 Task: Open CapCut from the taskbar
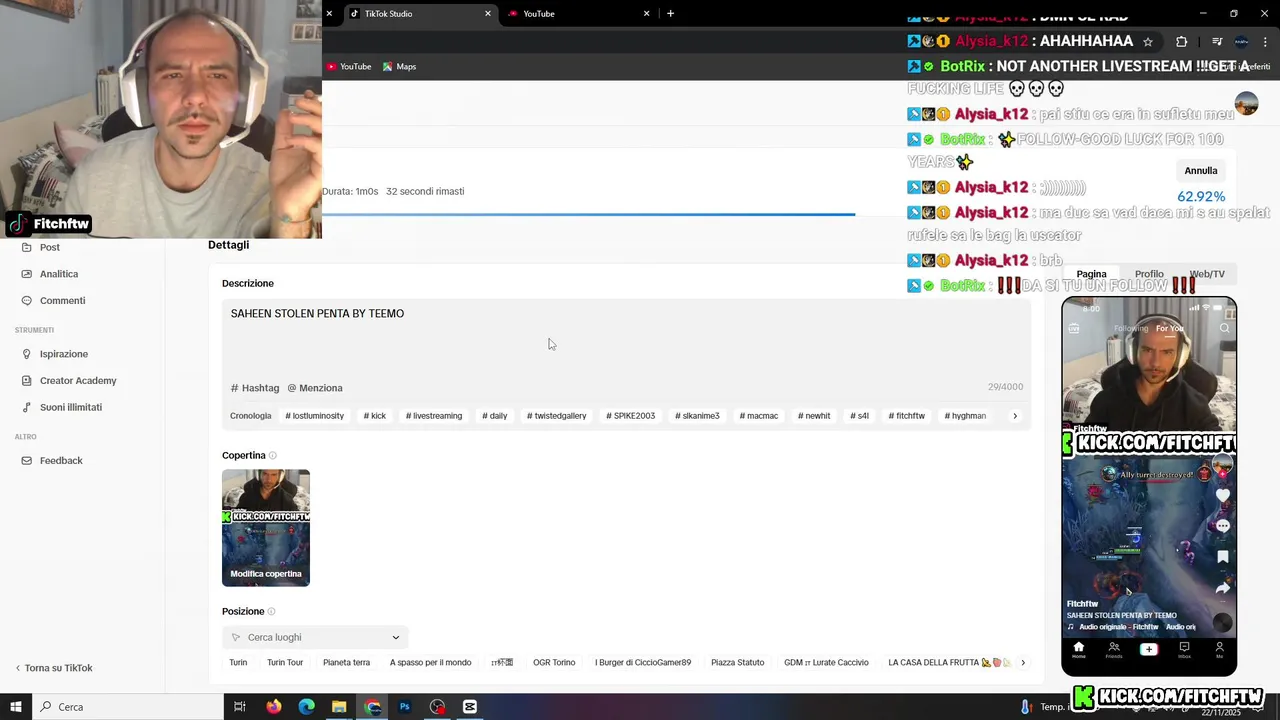pos(470,707)
